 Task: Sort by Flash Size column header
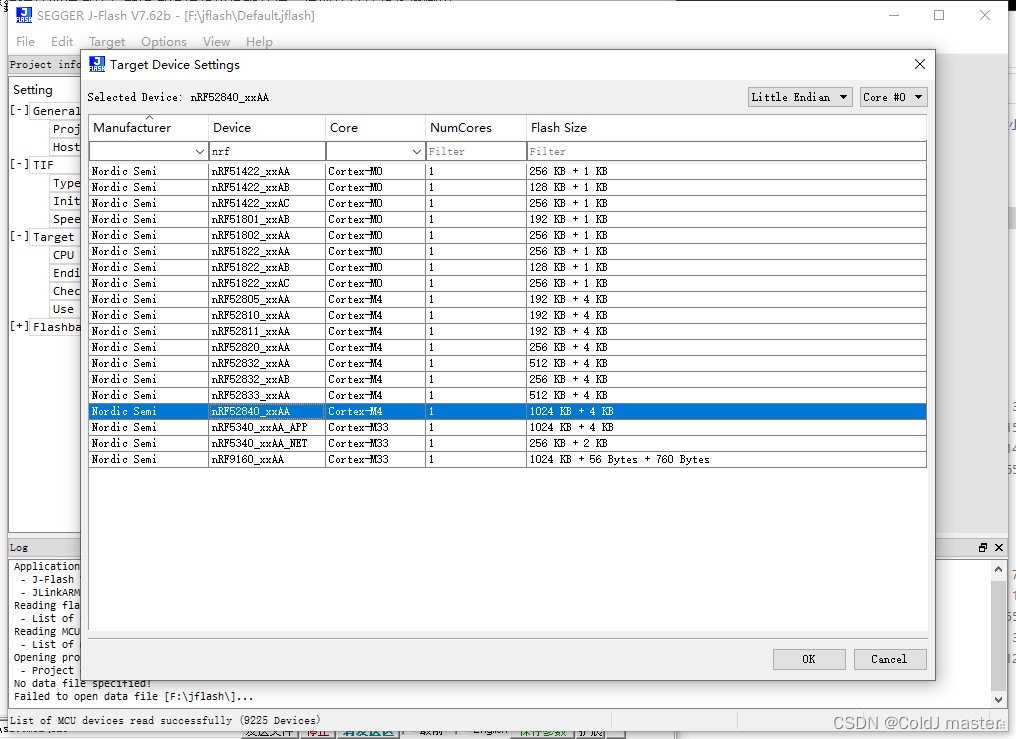tap(726, 128)
